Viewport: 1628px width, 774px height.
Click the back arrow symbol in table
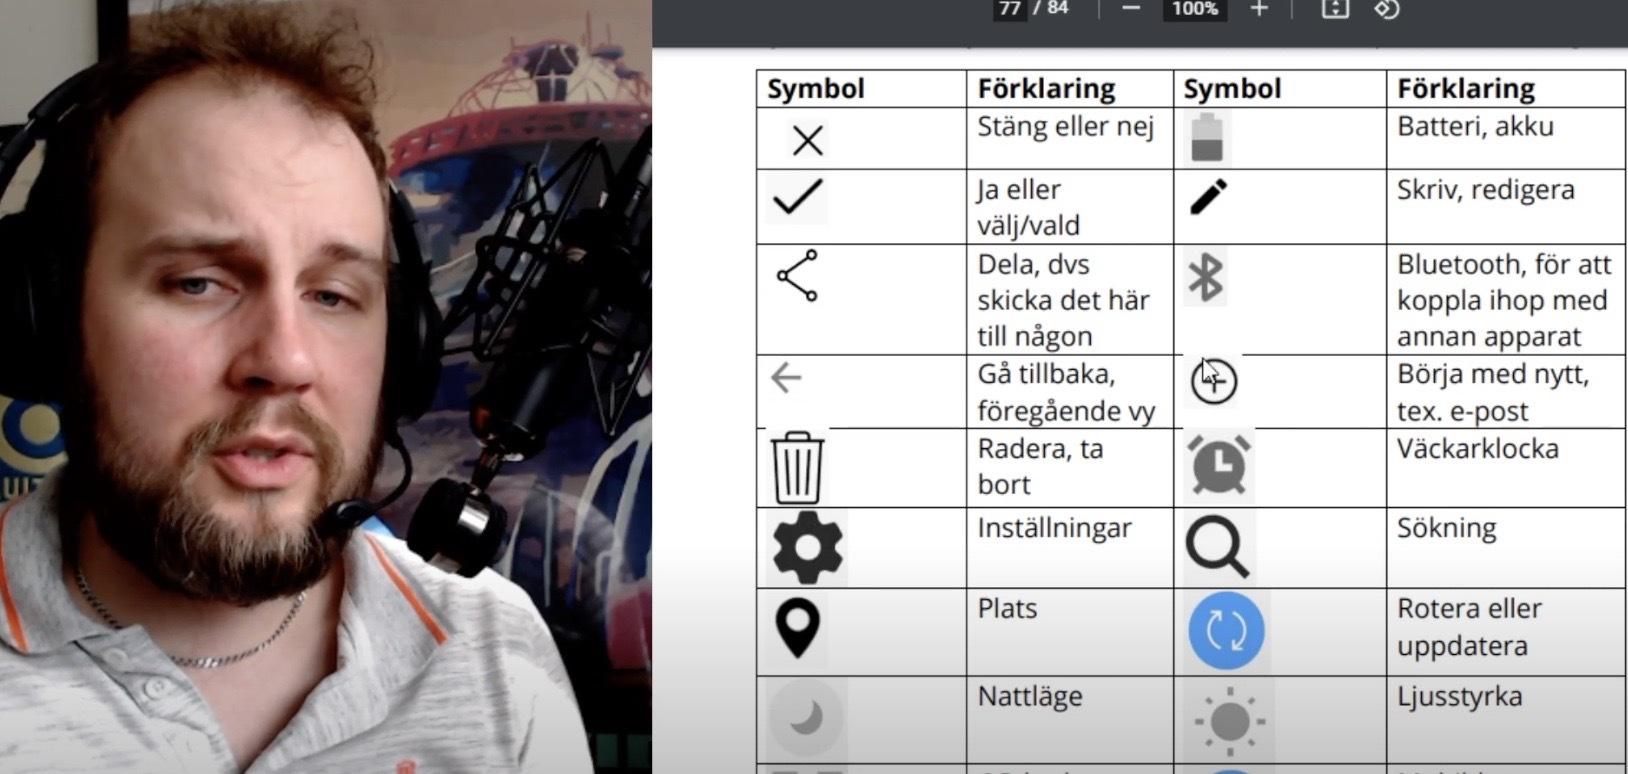click(x=787, y=378)
